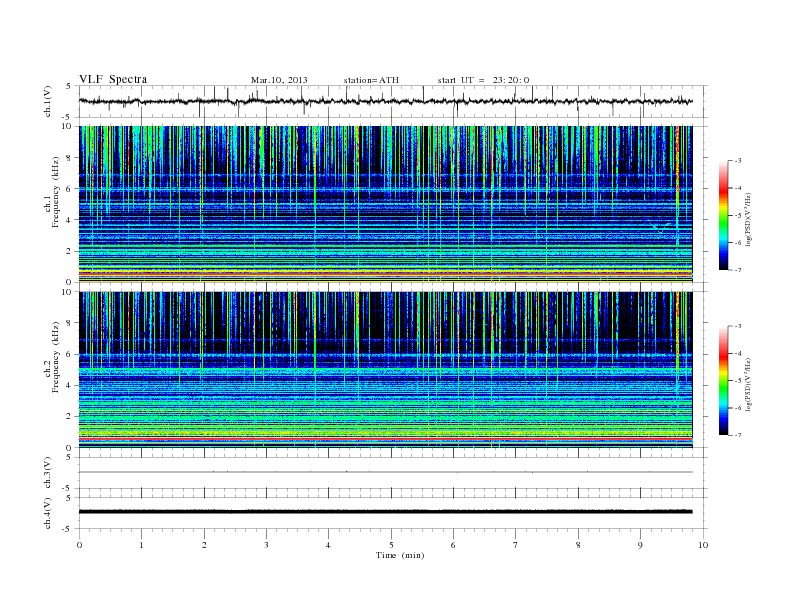Click the ch.1 waveform trace plot
The image size is (792, 612).
[x=385, y=101]
